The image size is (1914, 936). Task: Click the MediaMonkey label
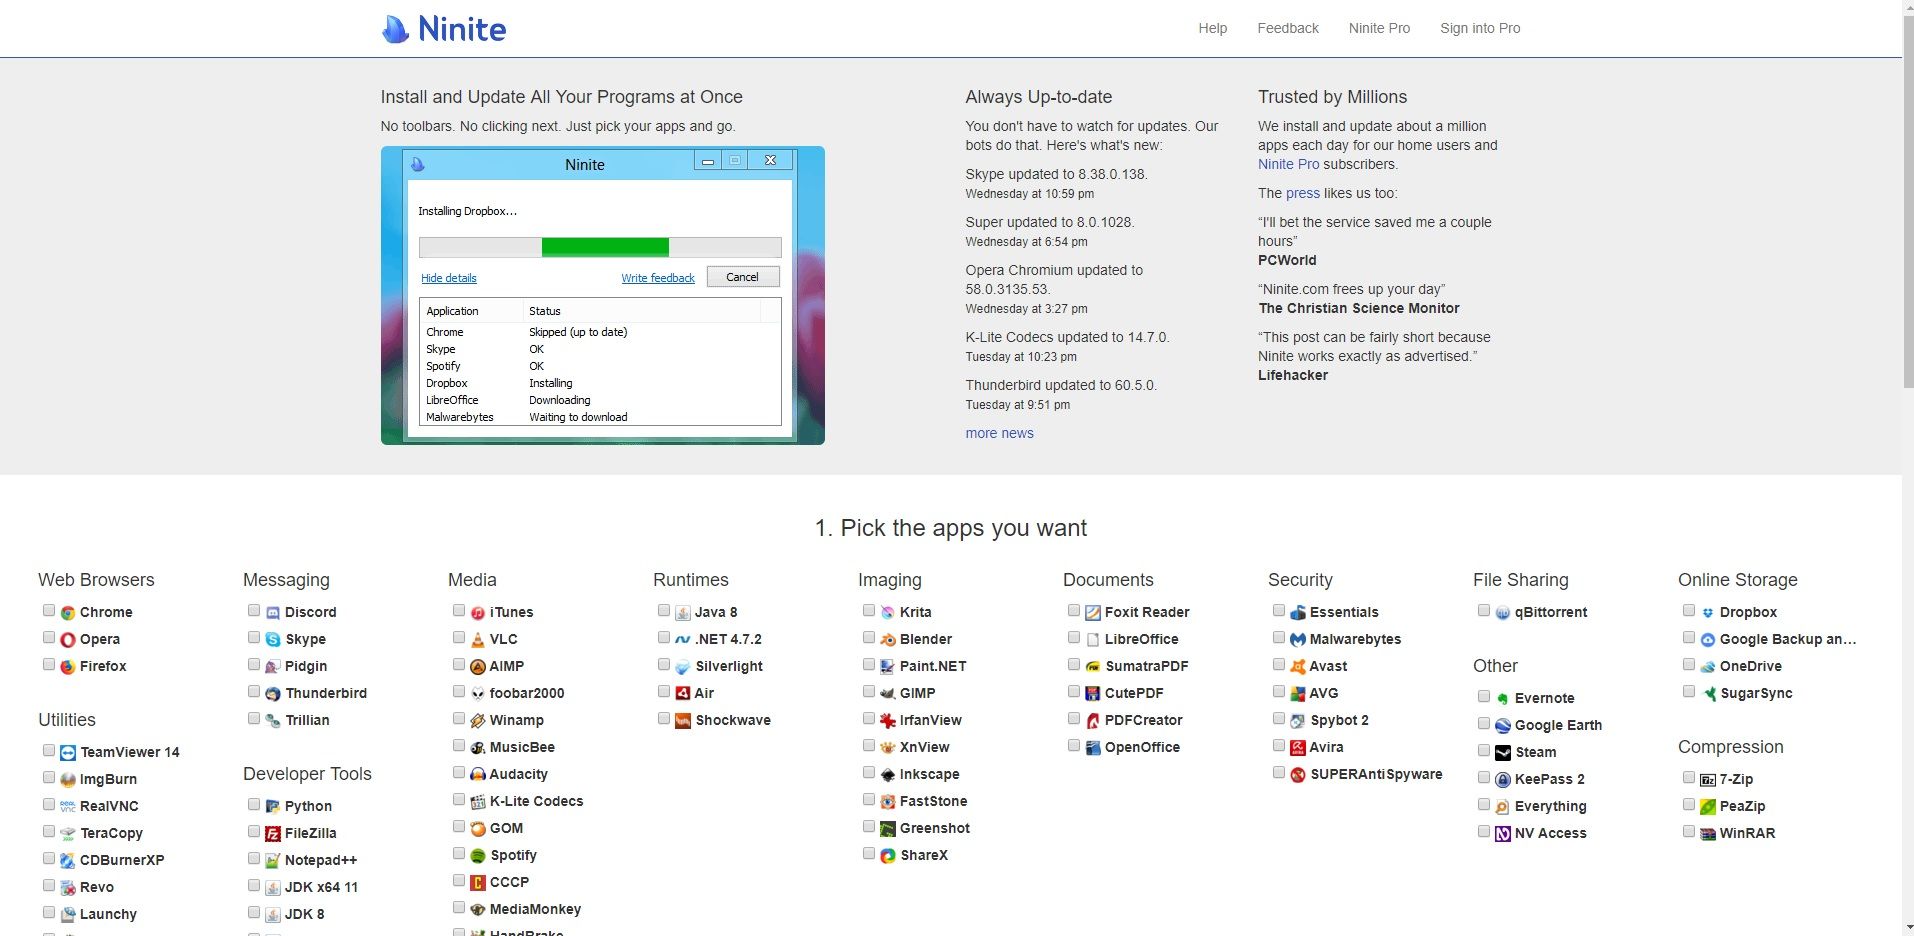click(535, 909)
